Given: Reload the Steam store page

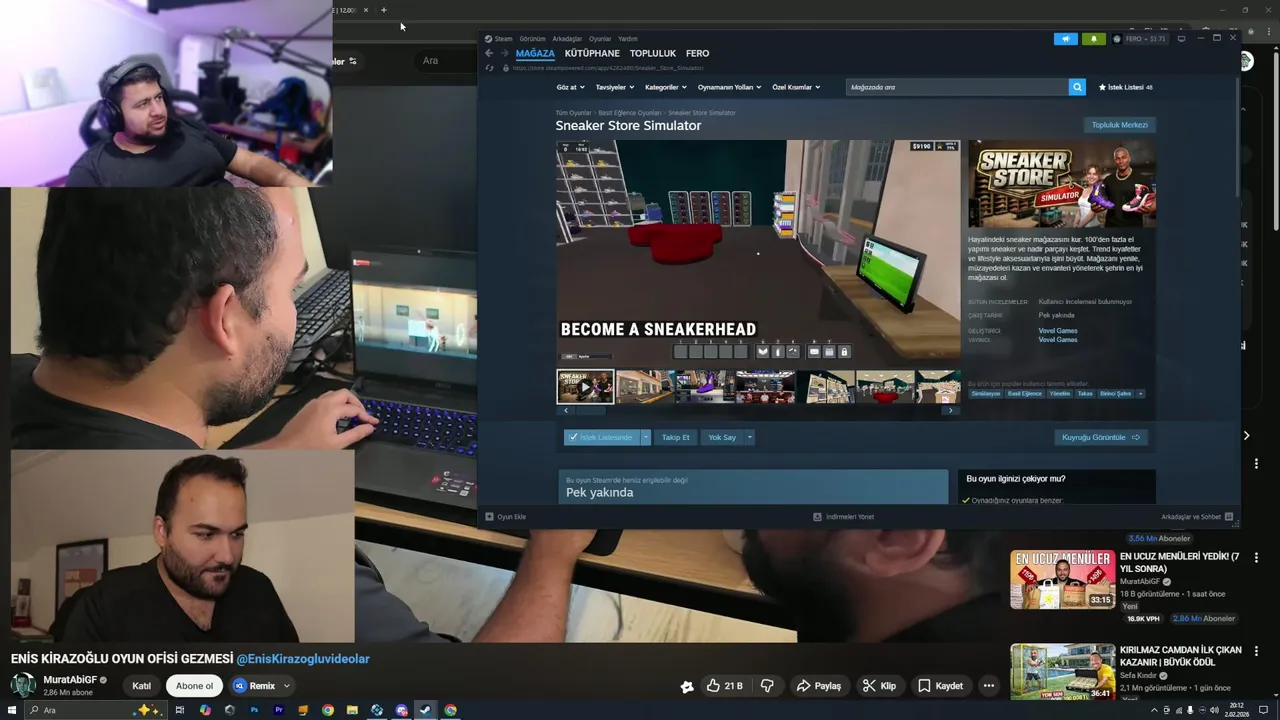Looking at the screenshot, I should tap(489, 68).
